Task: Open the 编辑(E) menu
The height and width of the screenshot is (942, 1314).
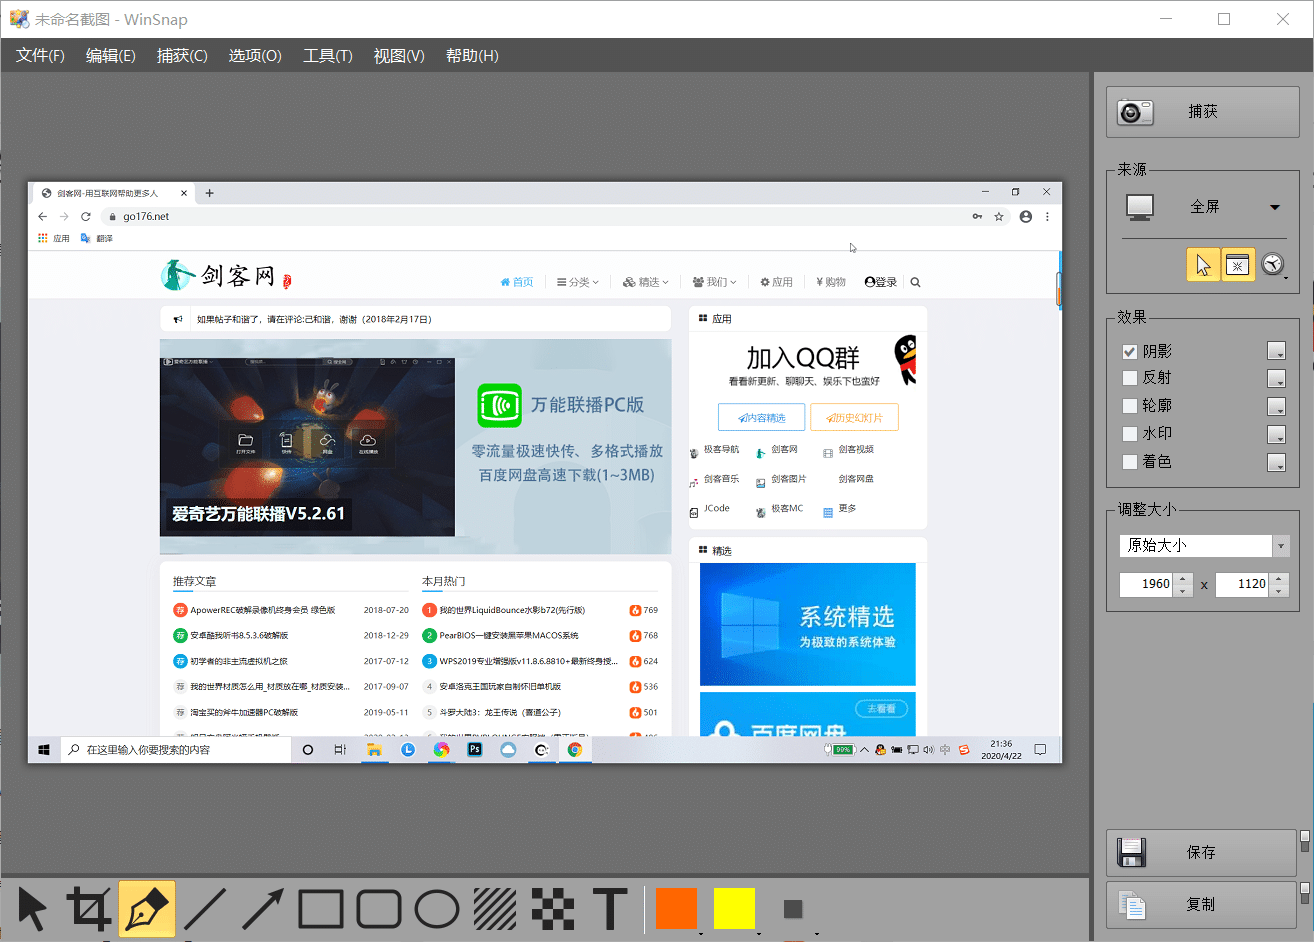Action: pos(110,56)
